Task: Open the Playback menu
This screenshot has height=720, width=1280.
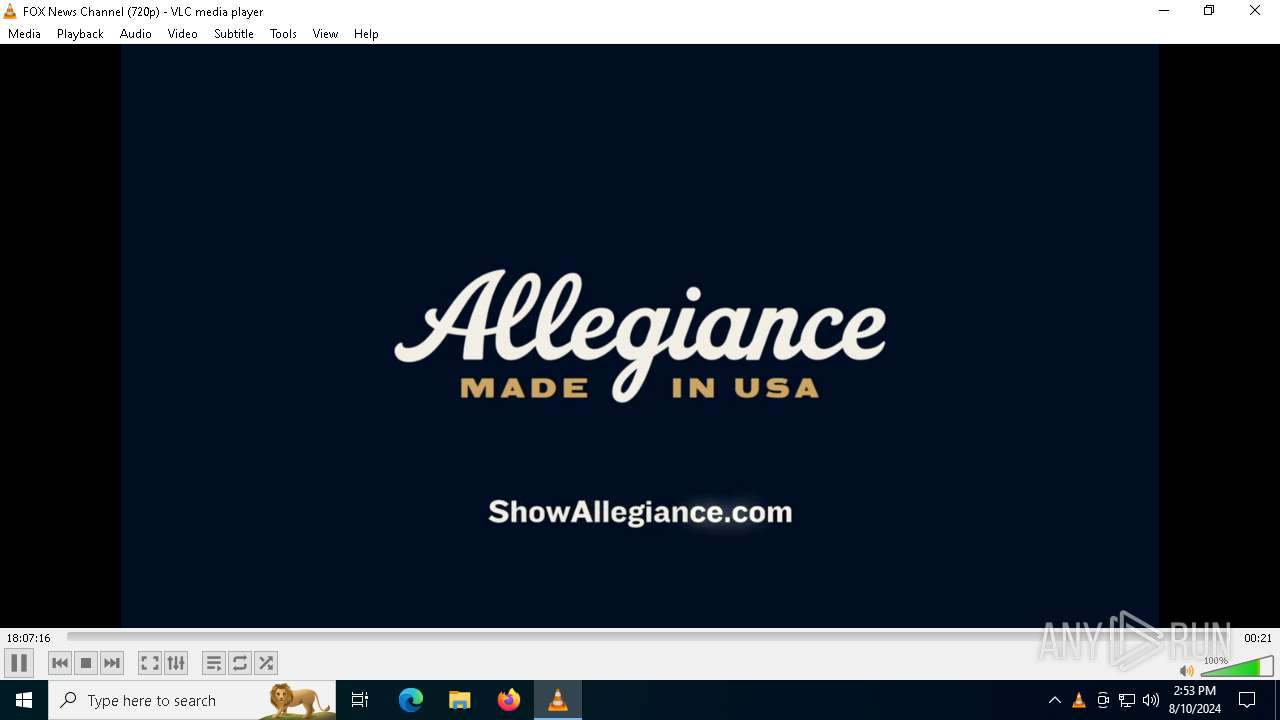Action: 80,34
